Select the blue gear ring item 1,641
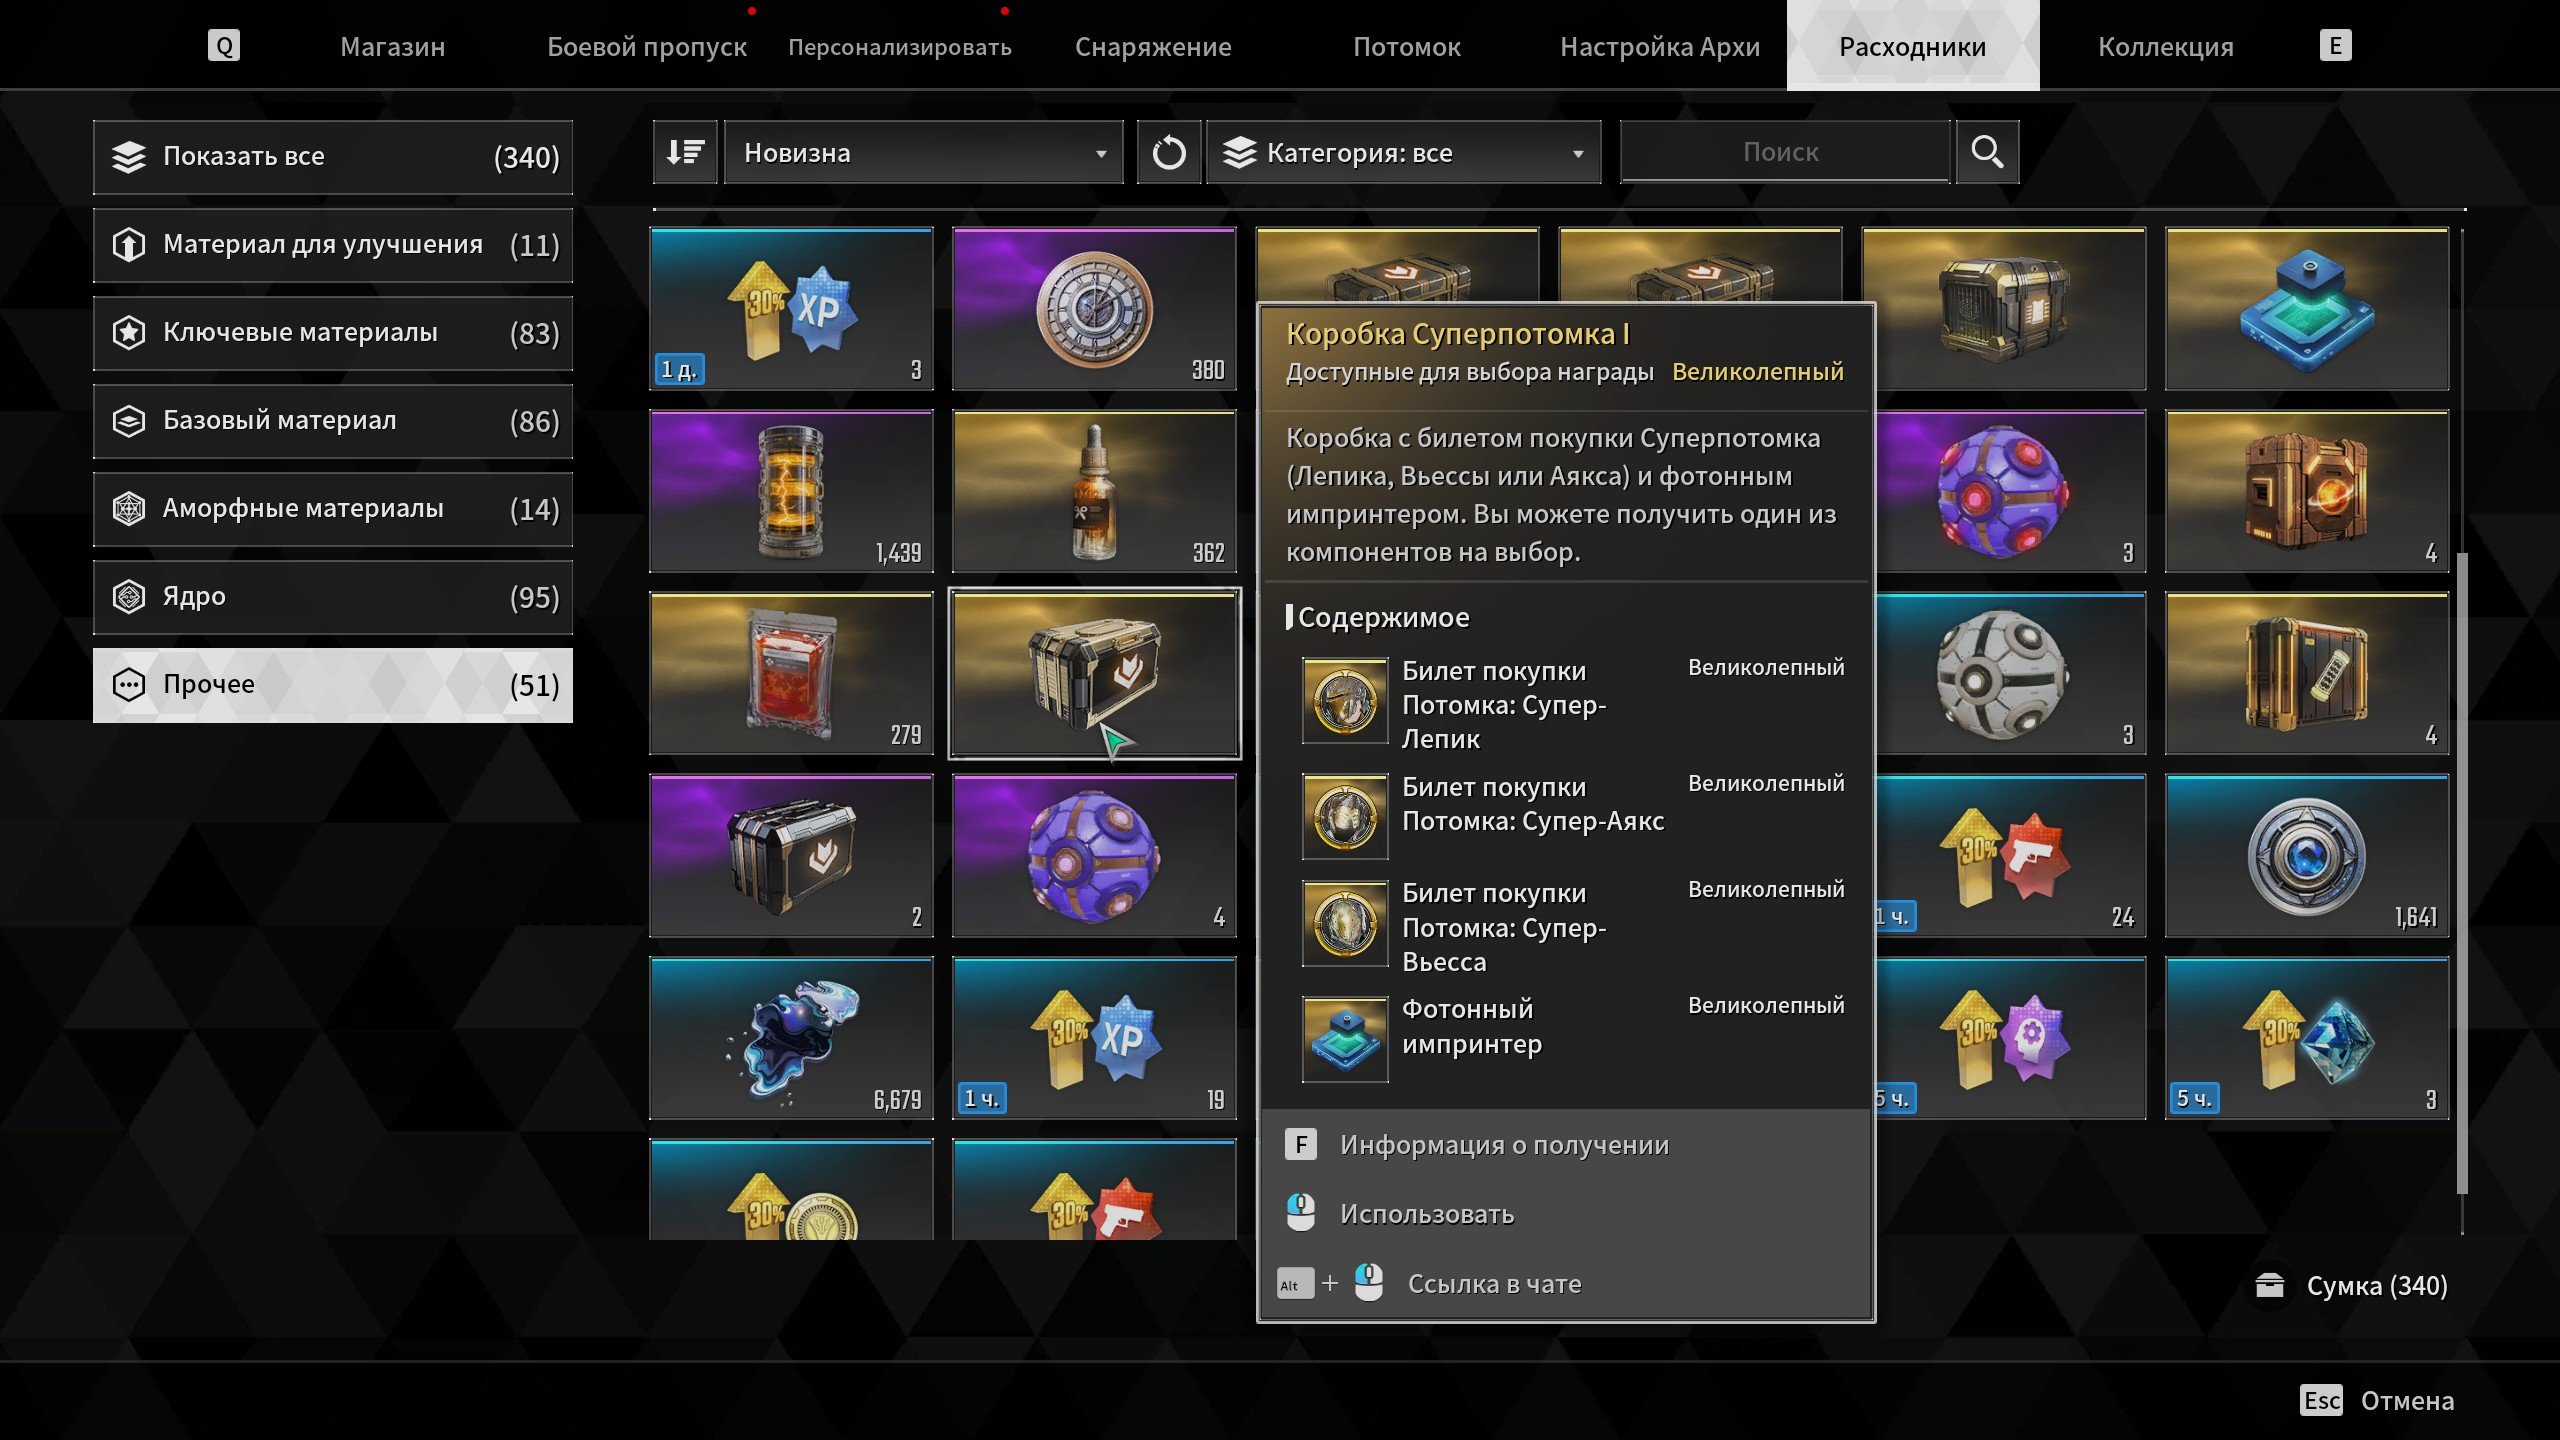This screenshot has height=1440, width=2560. 2307,856
